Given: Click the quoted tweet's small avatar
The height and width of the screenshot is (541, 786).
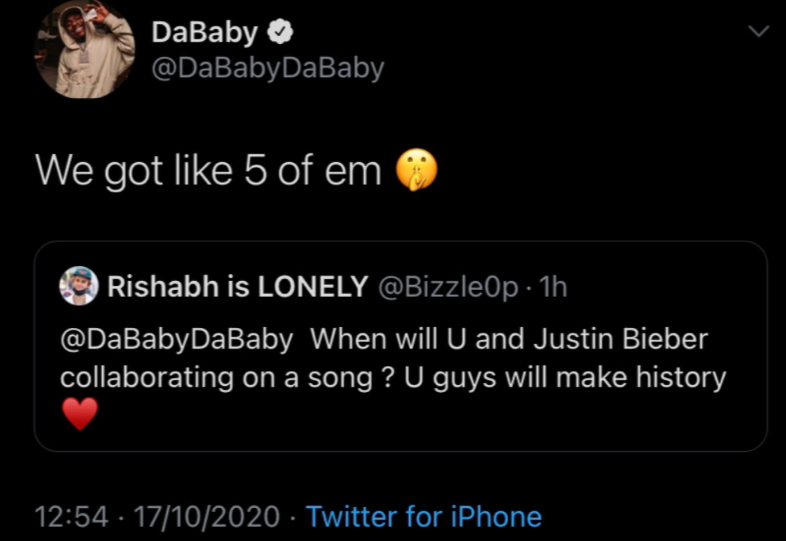Looking at the screenshot, I should tap(78, 288).
